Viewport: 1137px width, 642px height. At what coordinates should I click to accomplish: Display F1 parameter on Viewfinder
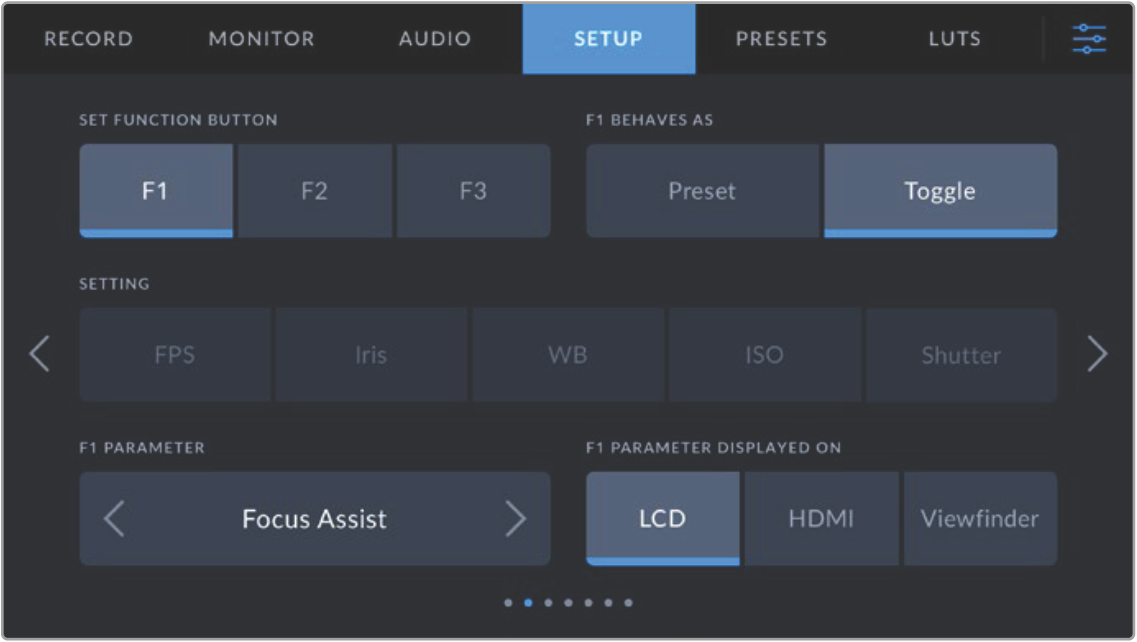point(980,518)
